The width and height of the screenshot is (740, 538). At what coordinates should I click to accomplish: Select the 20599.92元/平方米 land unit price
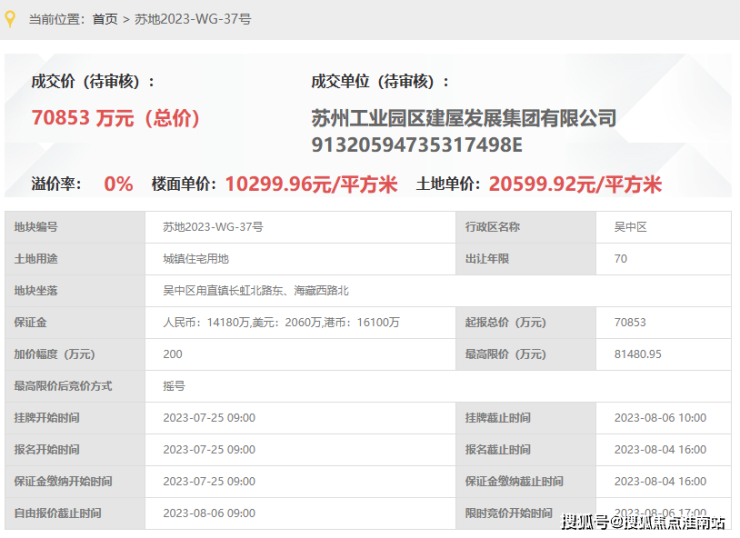pyautogui.click(x=575, y=184)
